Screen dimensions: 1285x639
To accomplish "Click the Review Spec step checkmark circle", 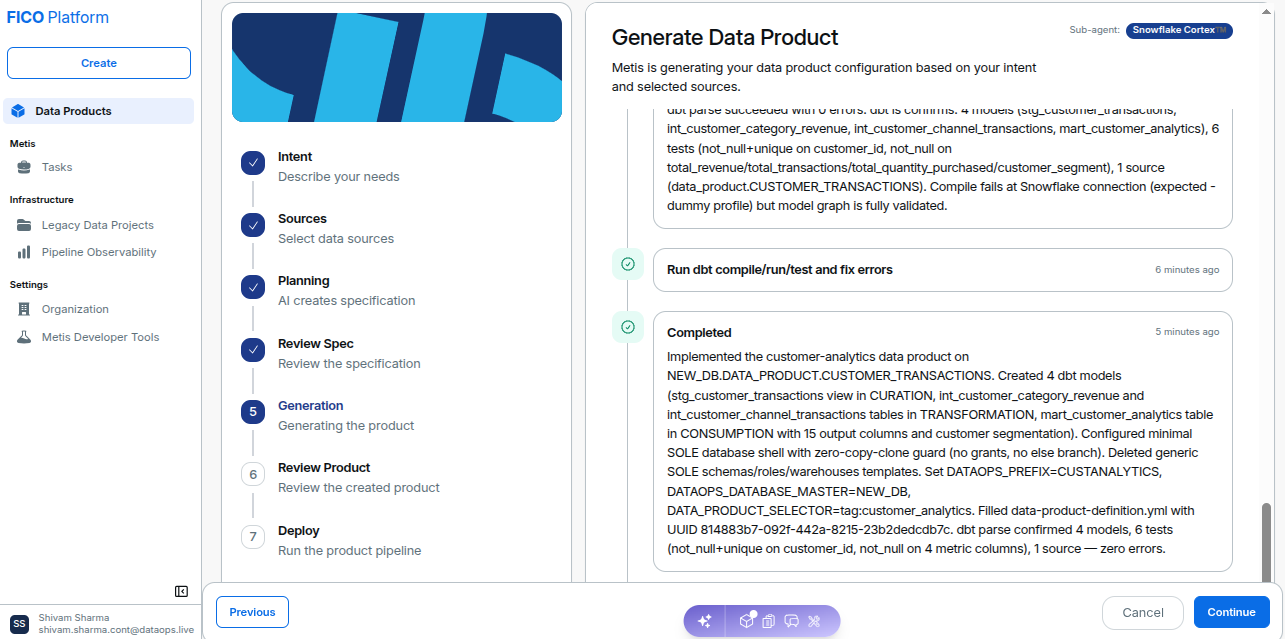I will (253, 350).
